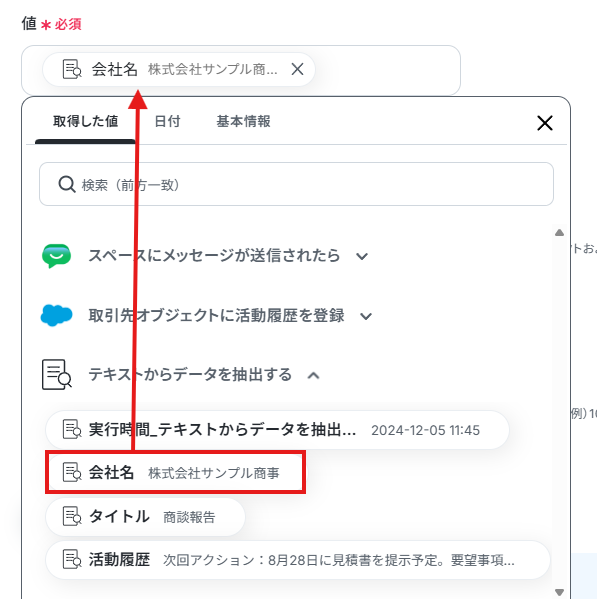Click the text extraction document icon
Screen dimensions: 597x599
point(57,374)
